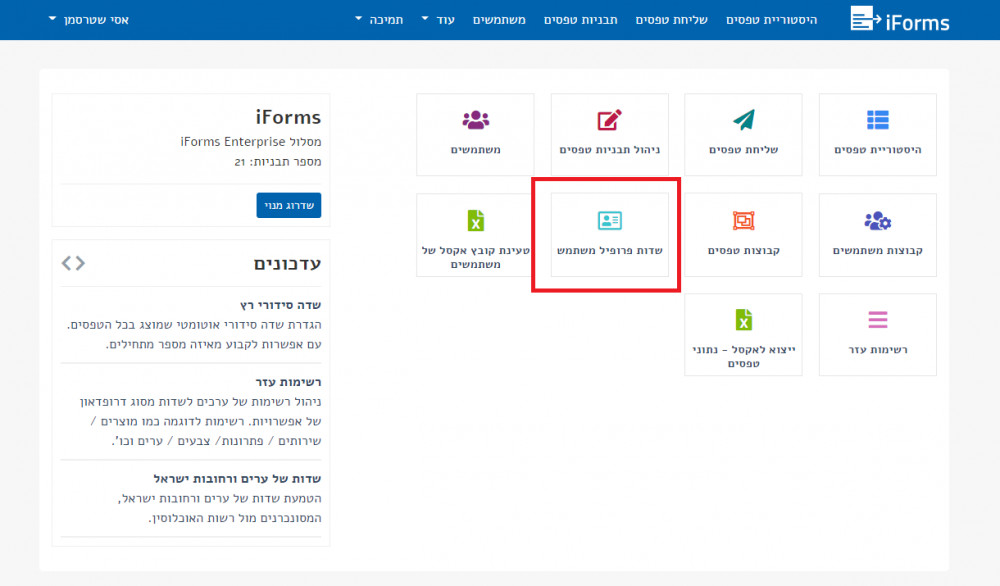Open משתמשים in top navigation
The height and width of the screenshot is (586, 1000).
(499, 20)
